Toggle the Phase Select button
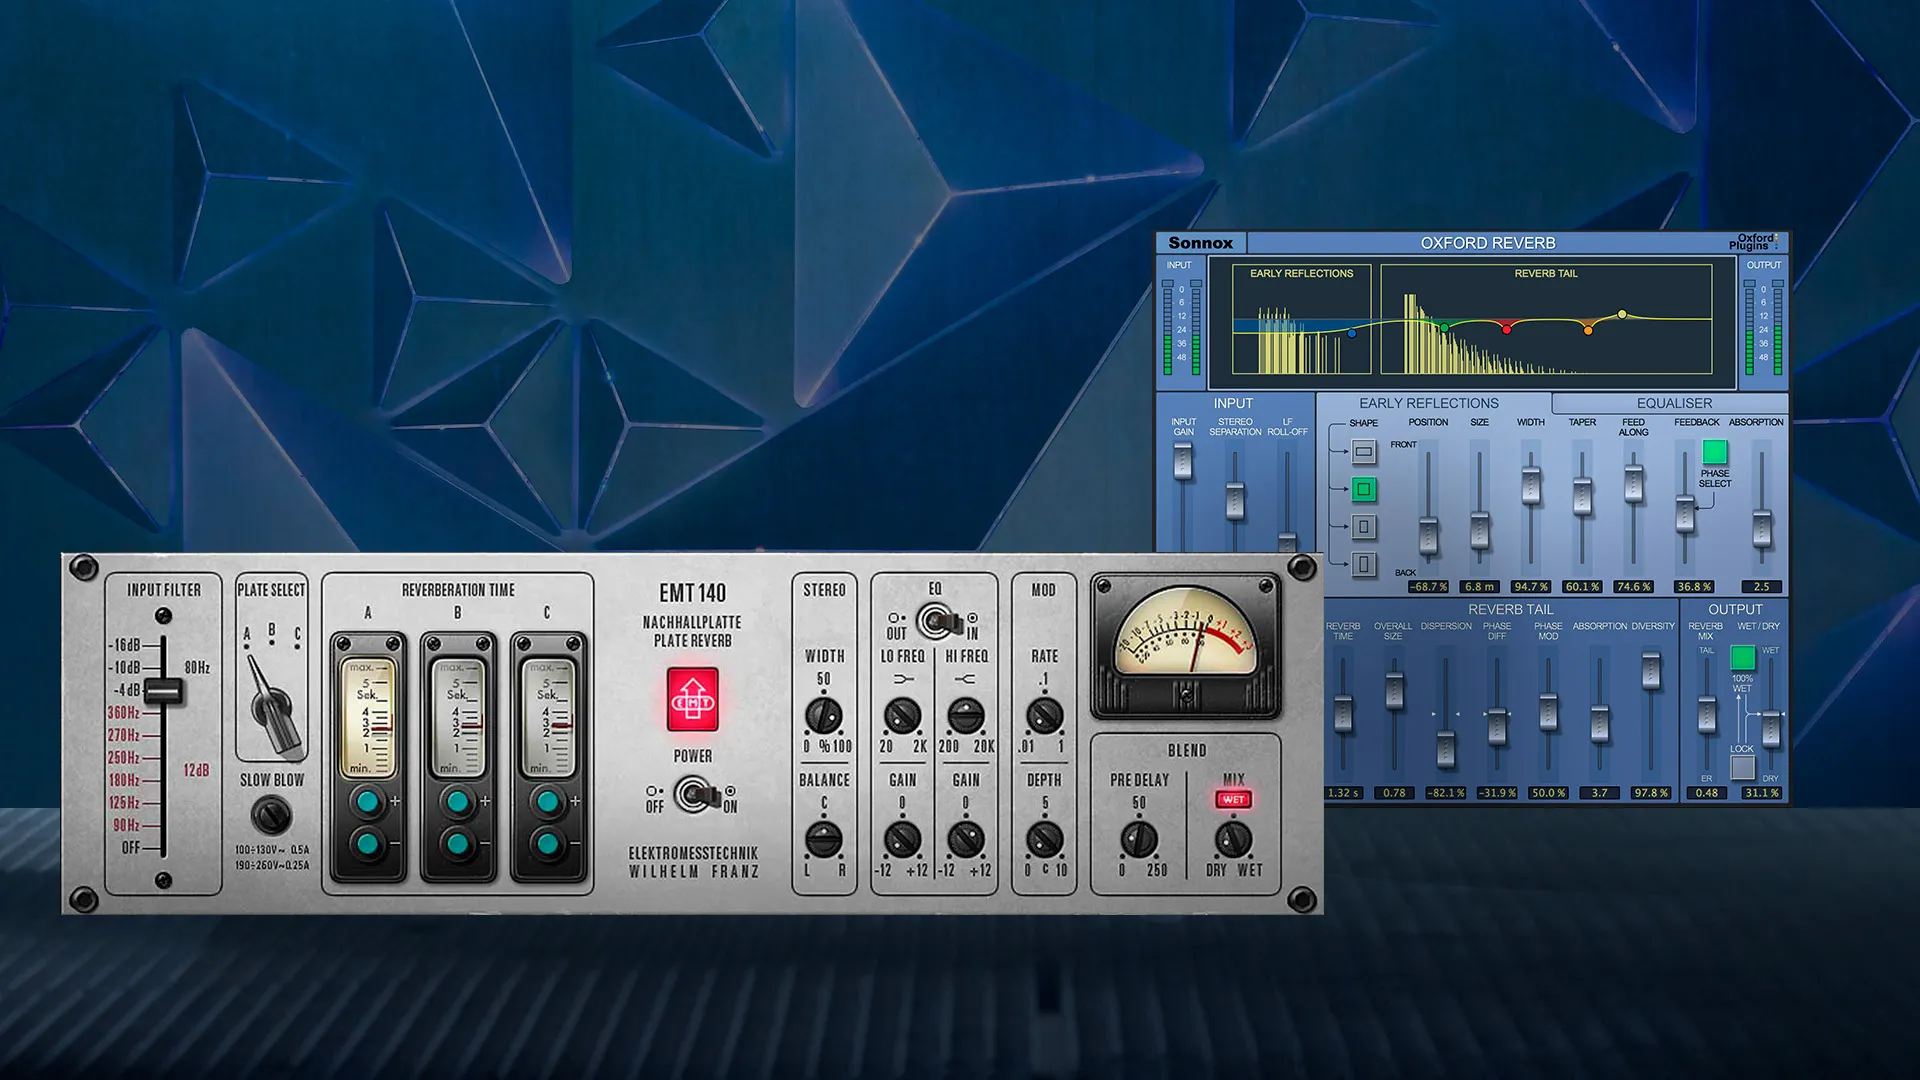The height and width of the screenshot is (1080, 1920). tap(1715, 453)
